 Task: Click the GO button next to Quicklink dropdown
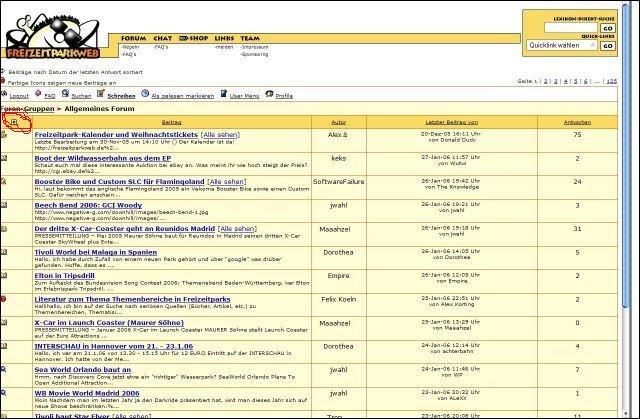pyautogui.click(x=608, y=46)
